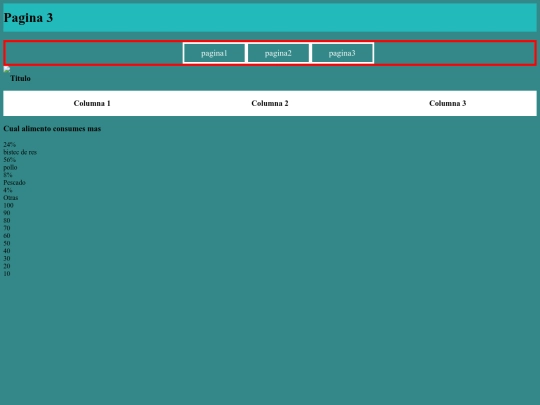Open the pagina2 navigation link
This screenshot has height=405, width=540.
(278, 53)
